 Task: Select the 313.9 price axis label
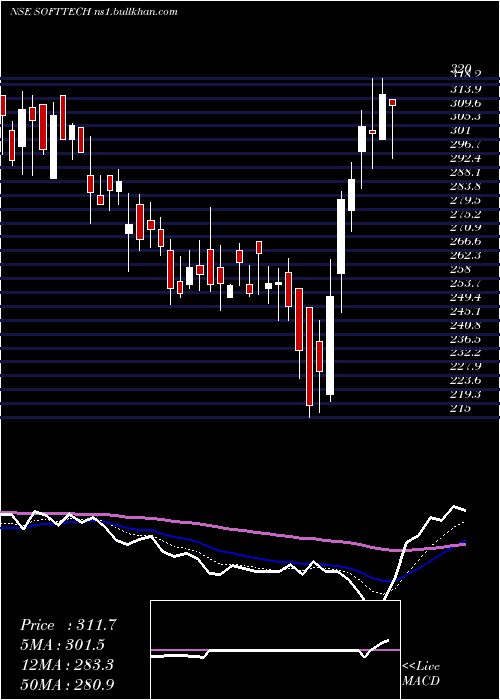tap(467, 89)
